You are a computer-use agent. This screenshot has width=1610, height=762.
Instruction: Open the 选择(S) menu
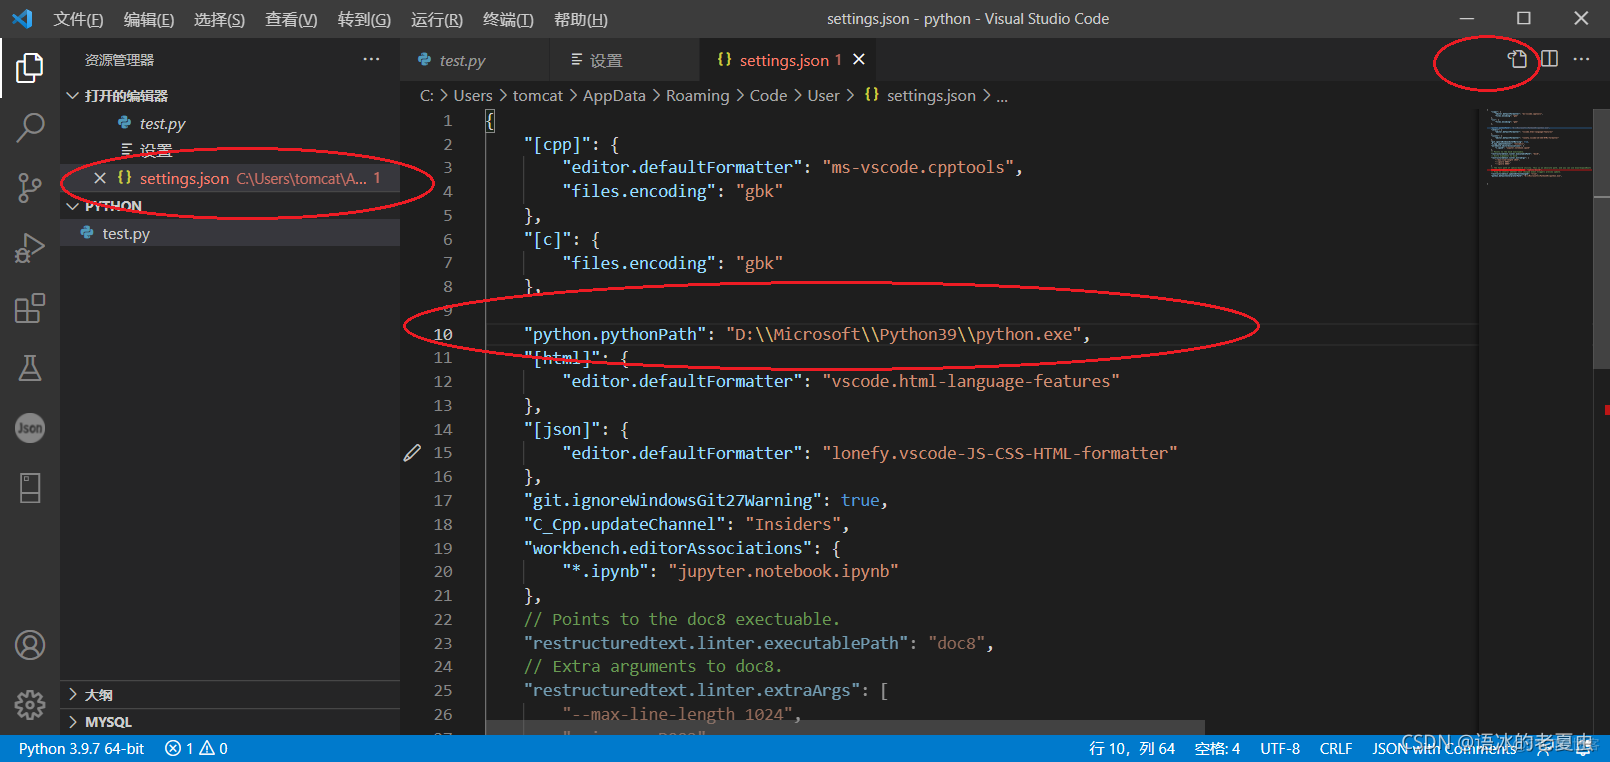[219, 19]
